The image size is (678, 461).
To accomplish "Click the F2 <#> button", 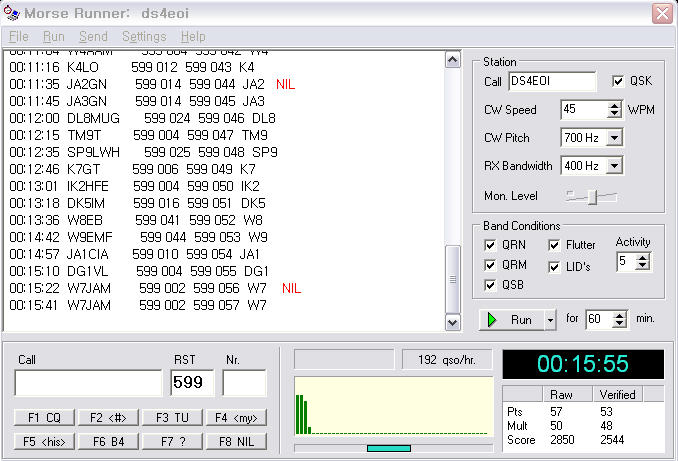I will click(x=108, y=418).
